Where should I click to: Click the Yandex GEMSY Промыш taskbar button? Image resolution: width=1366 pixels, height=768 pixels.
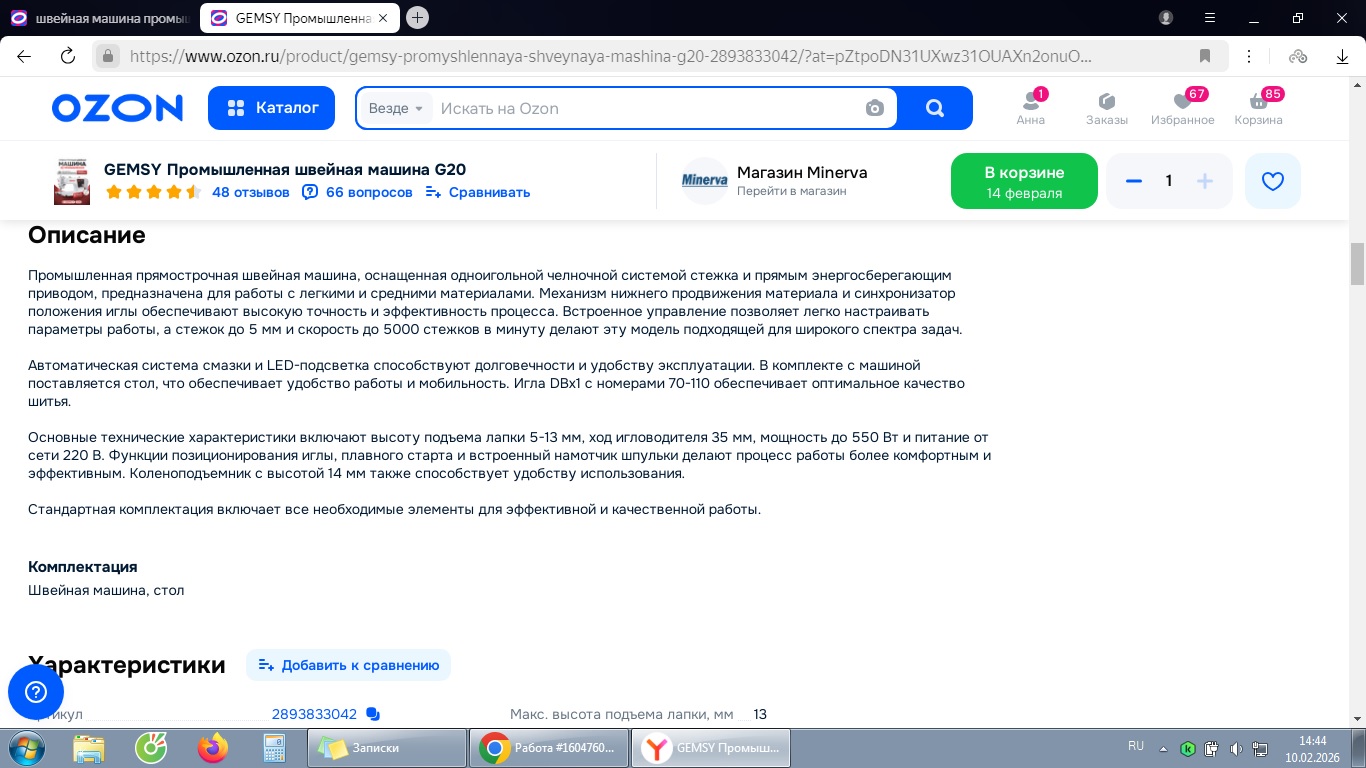click(x=712, y=748)
